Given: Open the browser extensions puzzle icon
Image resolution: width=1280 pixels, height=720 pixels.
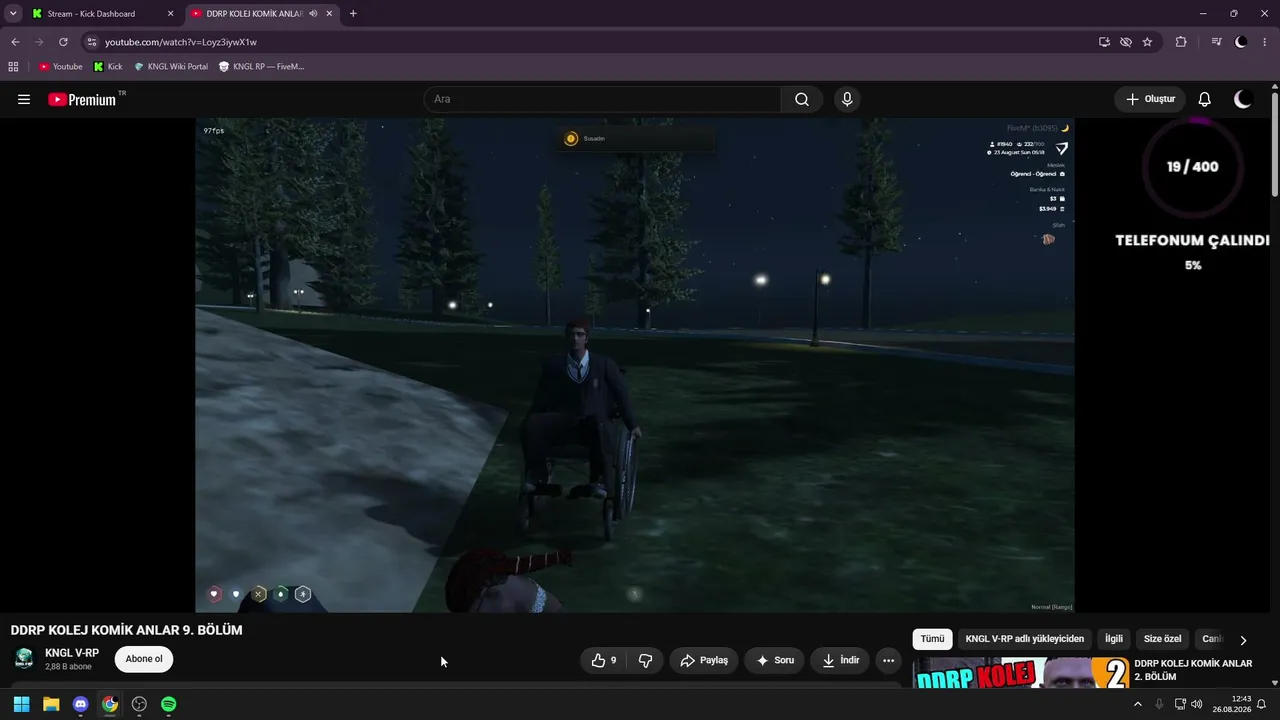Looking at the screenshot, I should click(x=1181, y=42).
